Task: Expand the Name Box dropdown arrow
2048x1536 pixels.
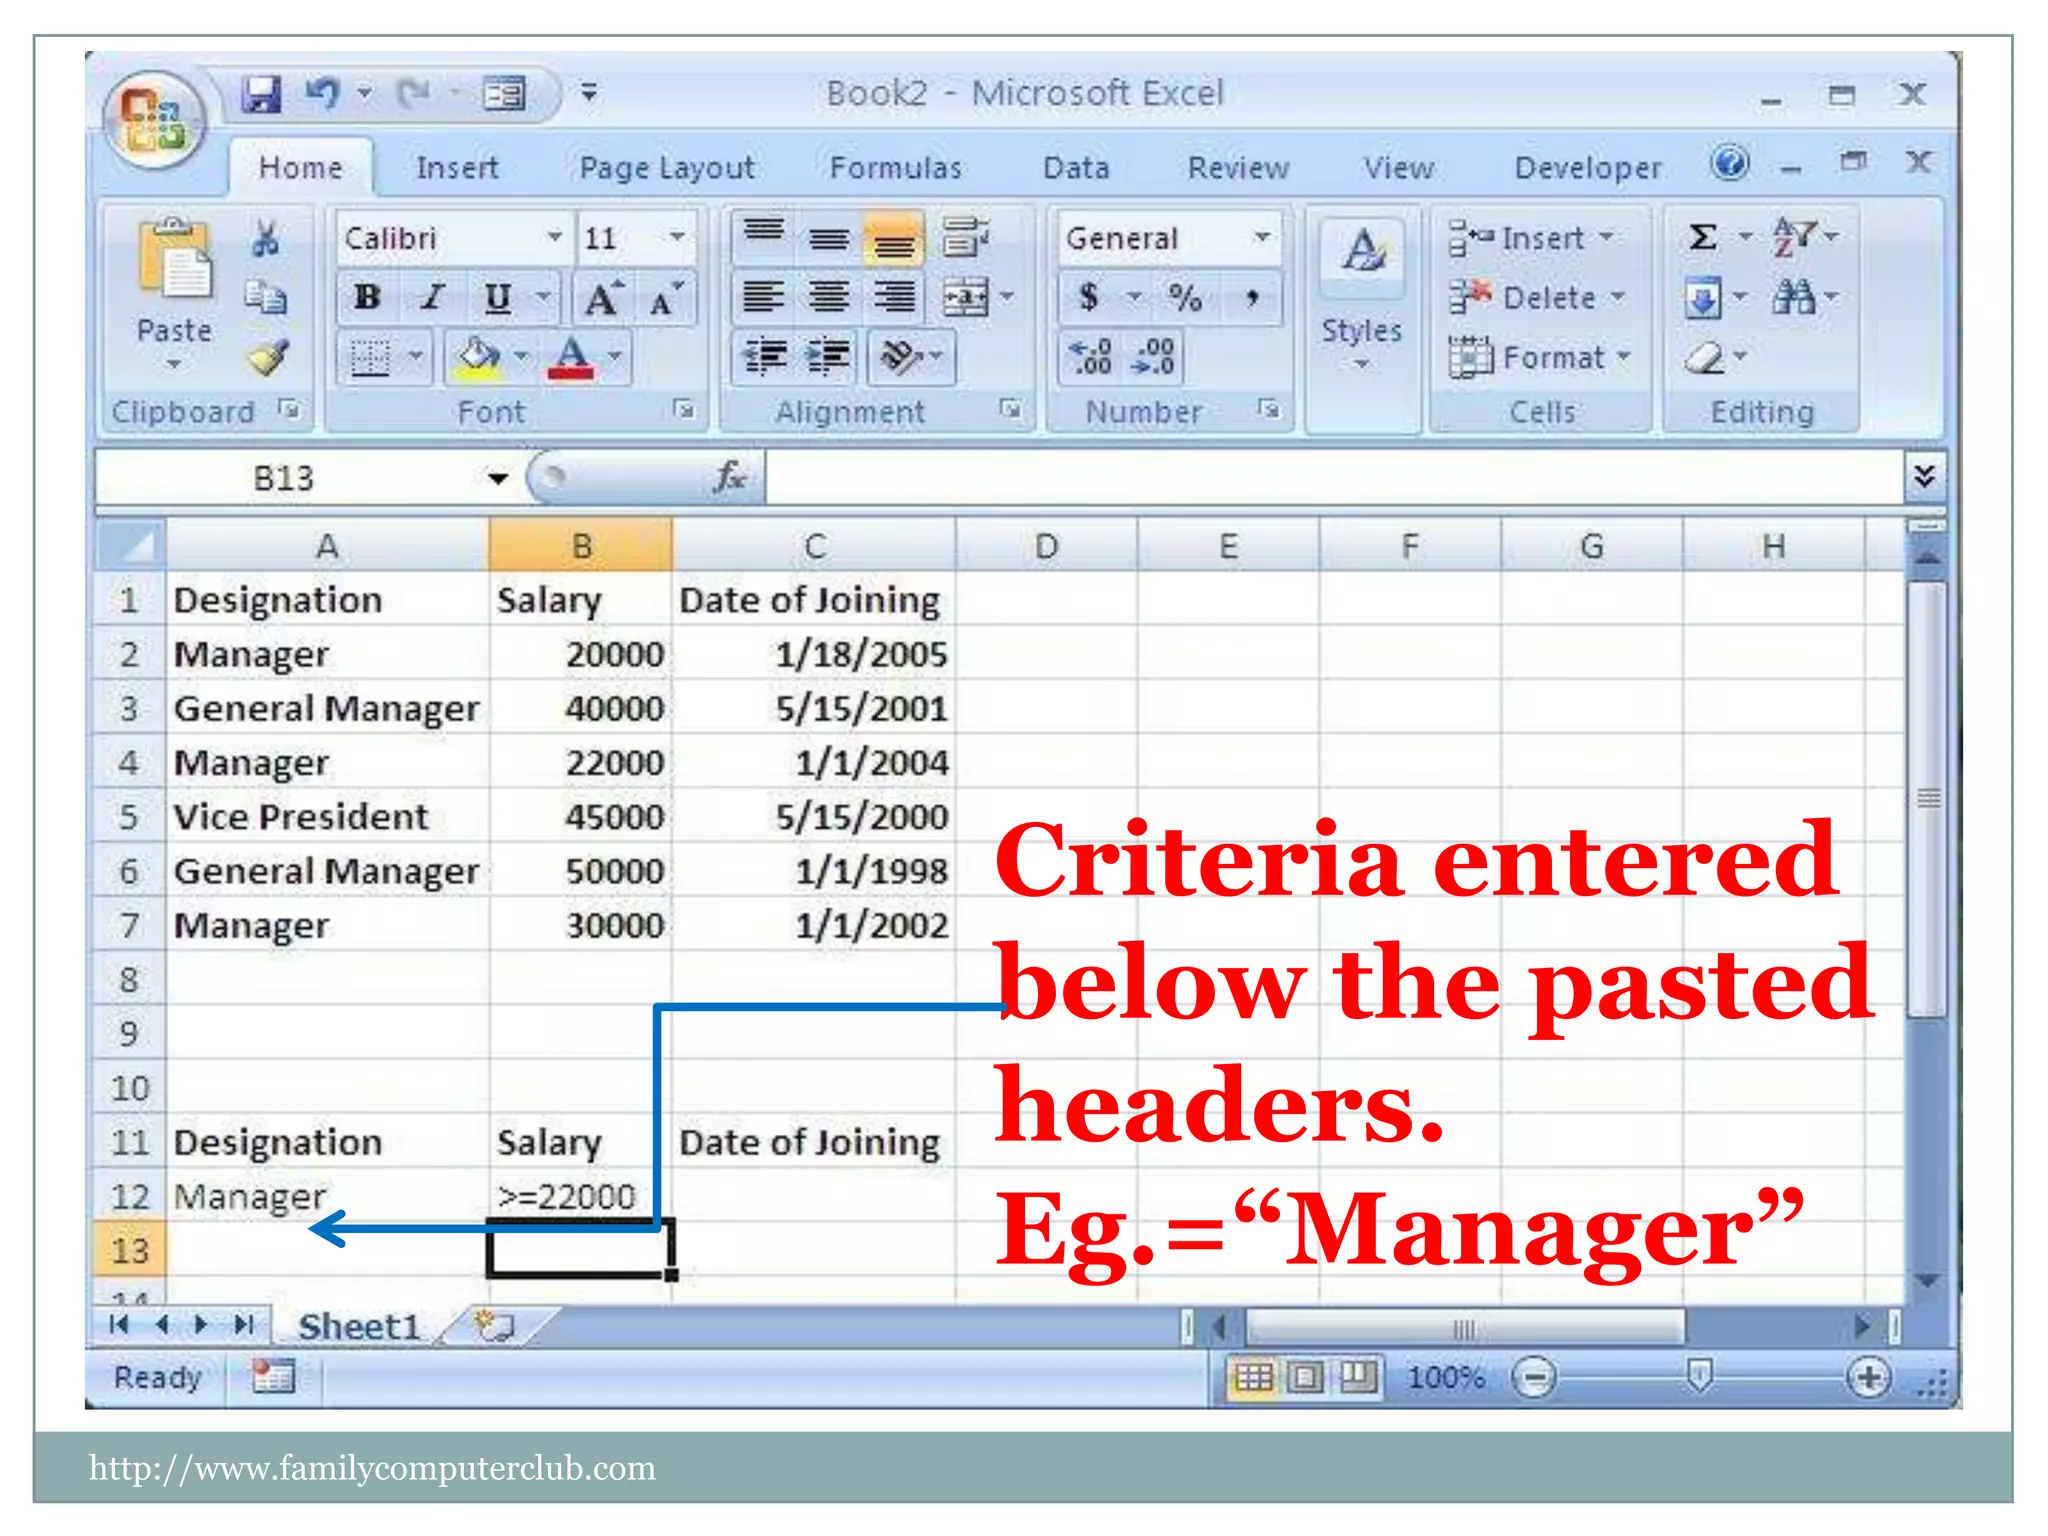Action: (498, 478)
